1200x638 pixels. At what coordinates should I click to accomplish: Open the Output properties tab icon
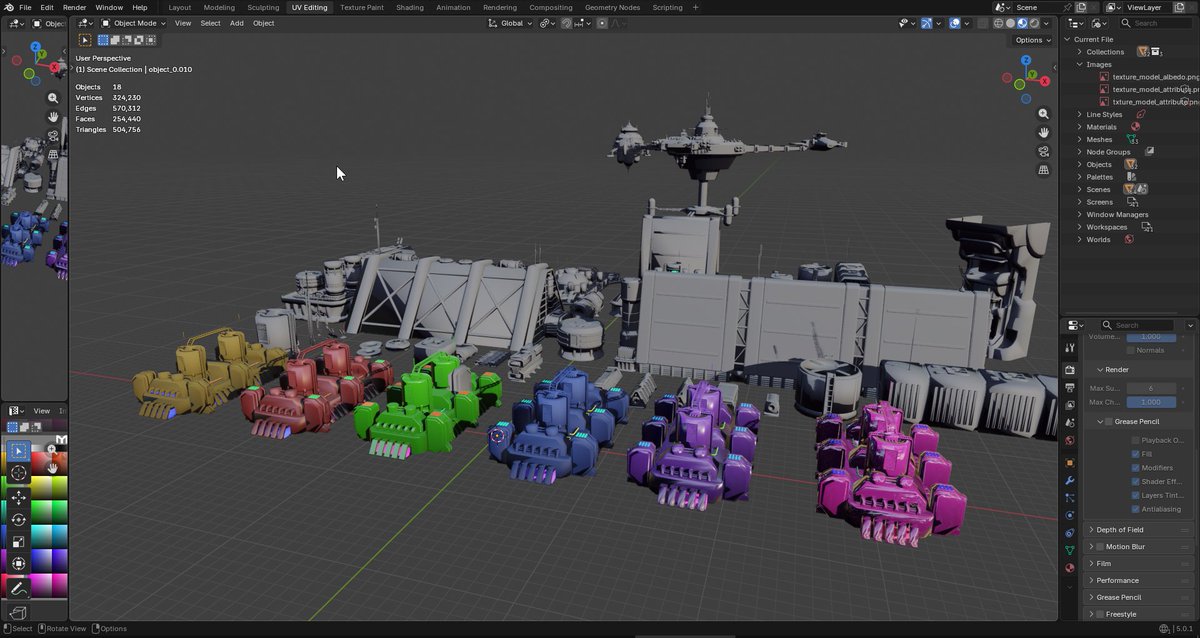coord(1069,387)
